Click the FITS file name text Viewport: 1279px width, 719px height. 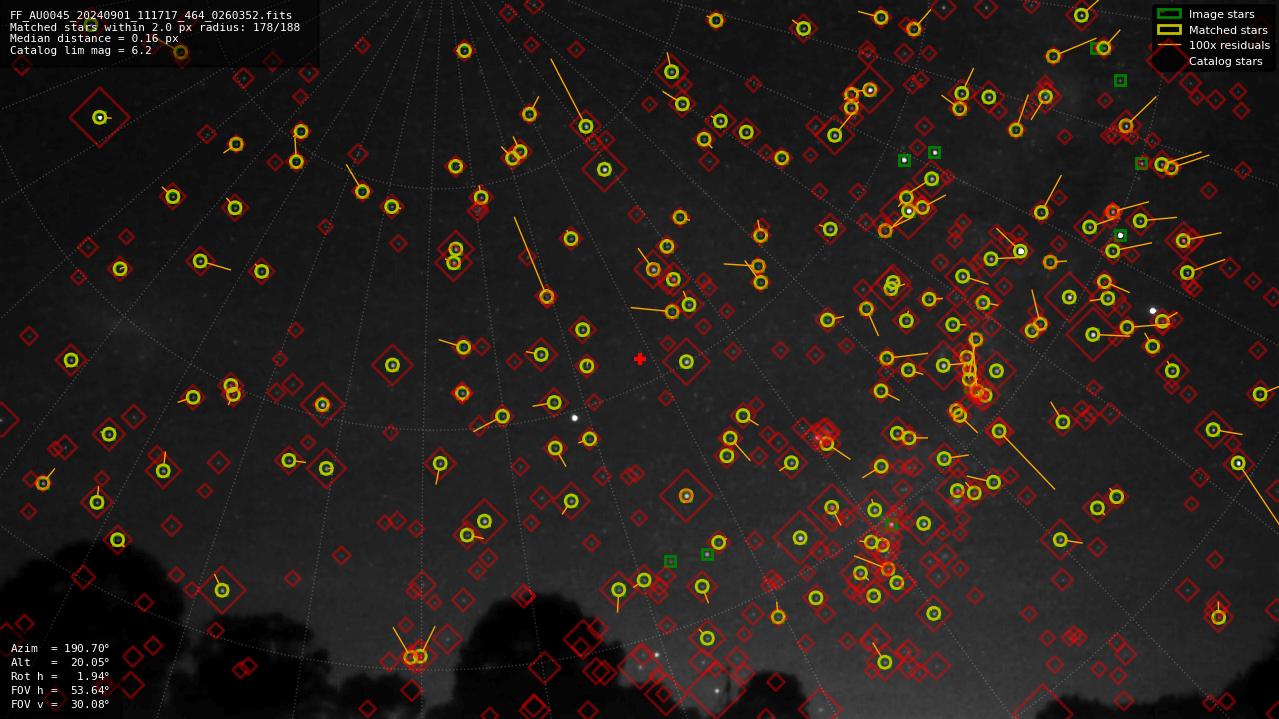[151, 15]
